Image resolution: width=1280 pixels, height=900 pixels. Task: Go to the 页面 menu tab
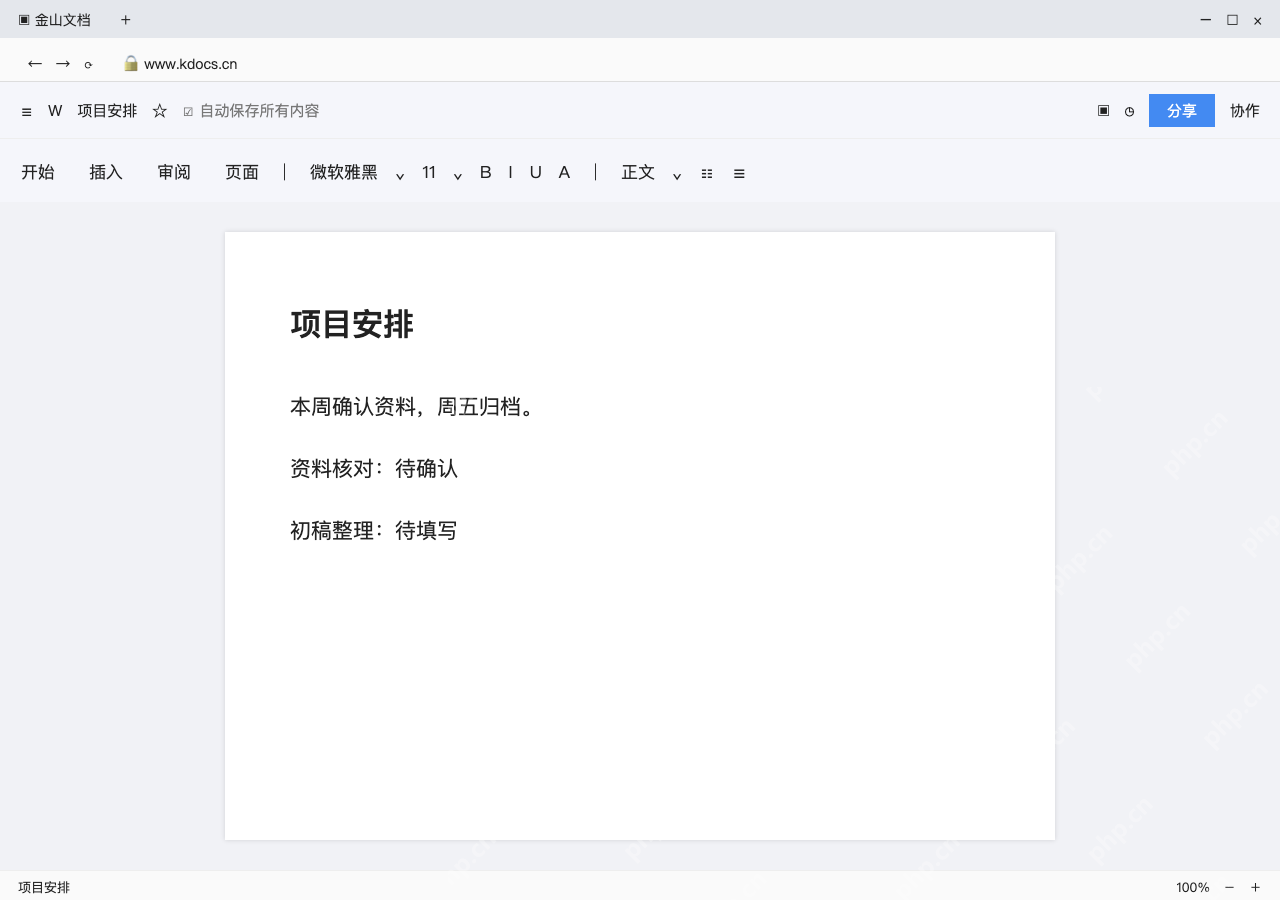[242, 172]
